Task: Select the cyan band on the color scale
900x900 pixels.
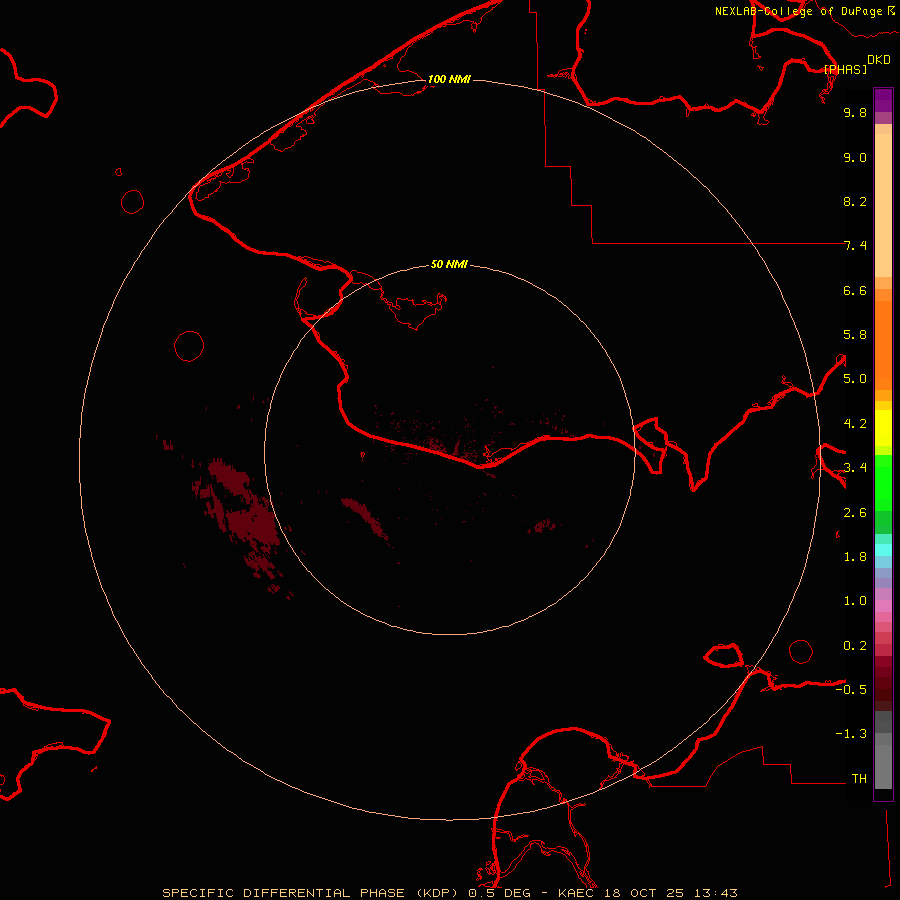Action: [883, 549]
